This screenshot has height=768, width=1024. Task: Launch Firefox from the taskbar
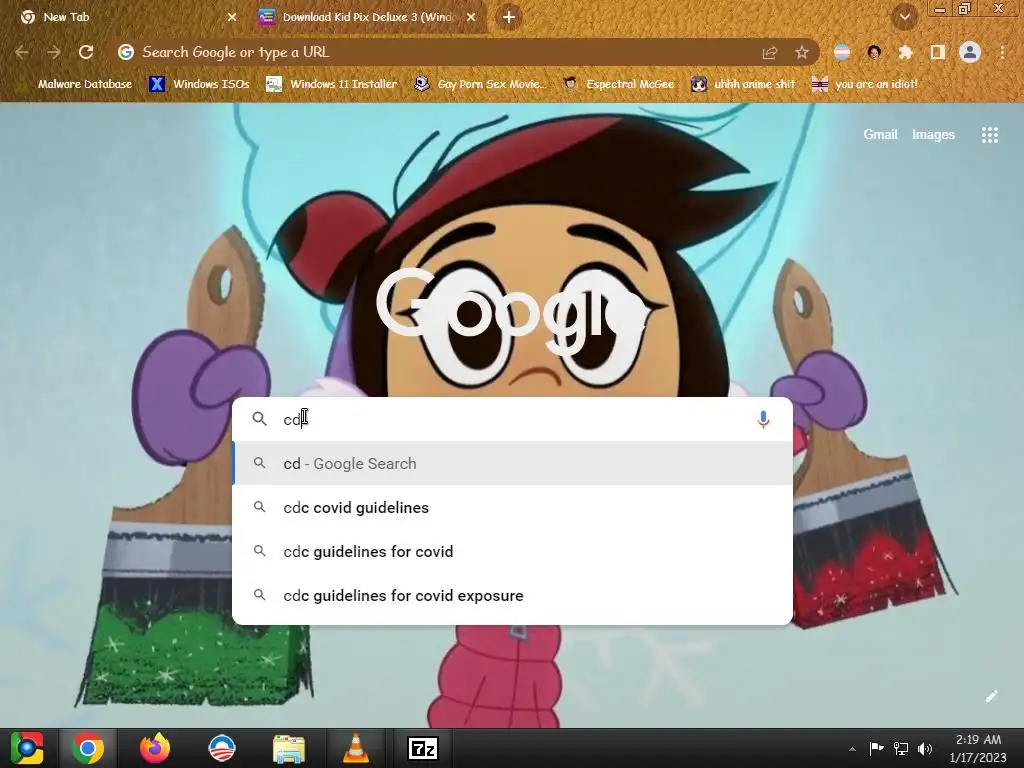pos(155,748)
